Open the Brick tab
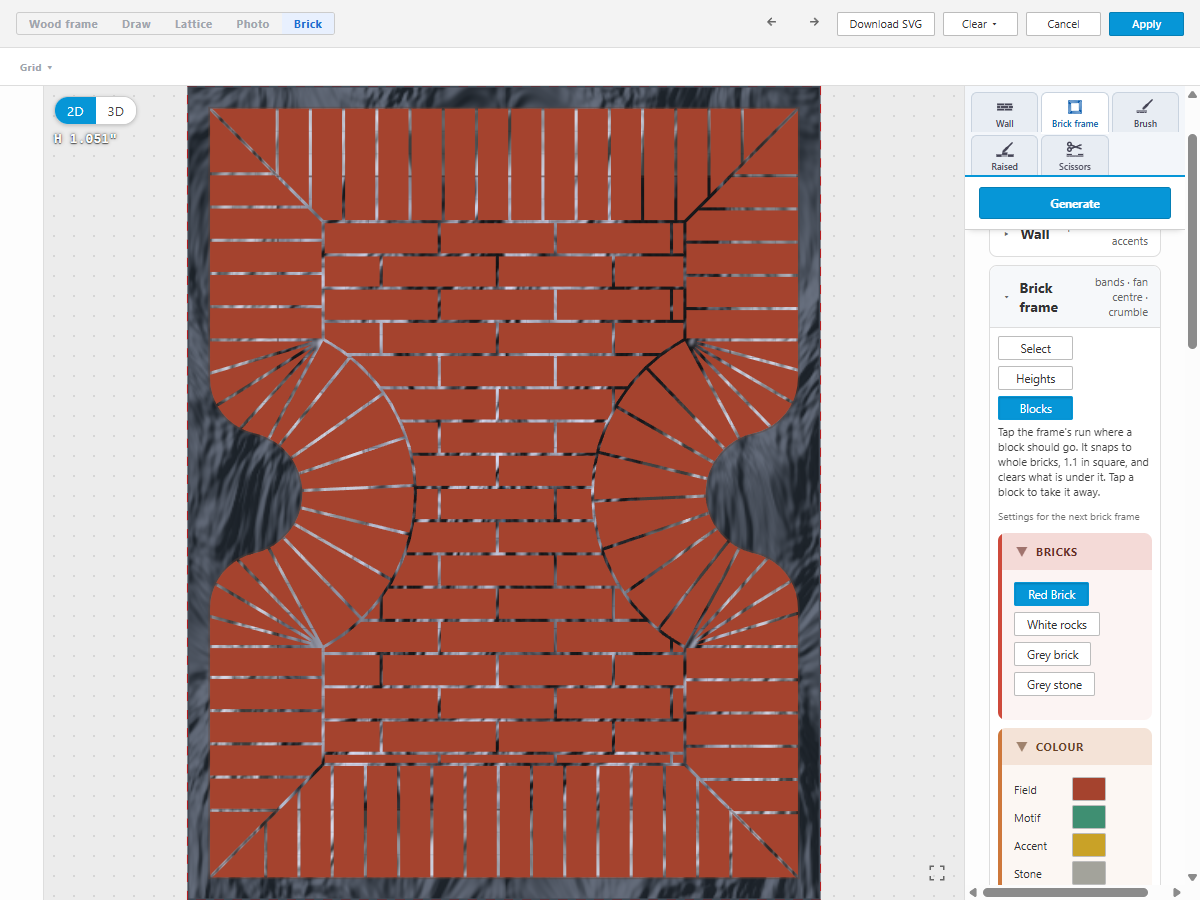Screen dimensions: 1200x900 point(308,24)
